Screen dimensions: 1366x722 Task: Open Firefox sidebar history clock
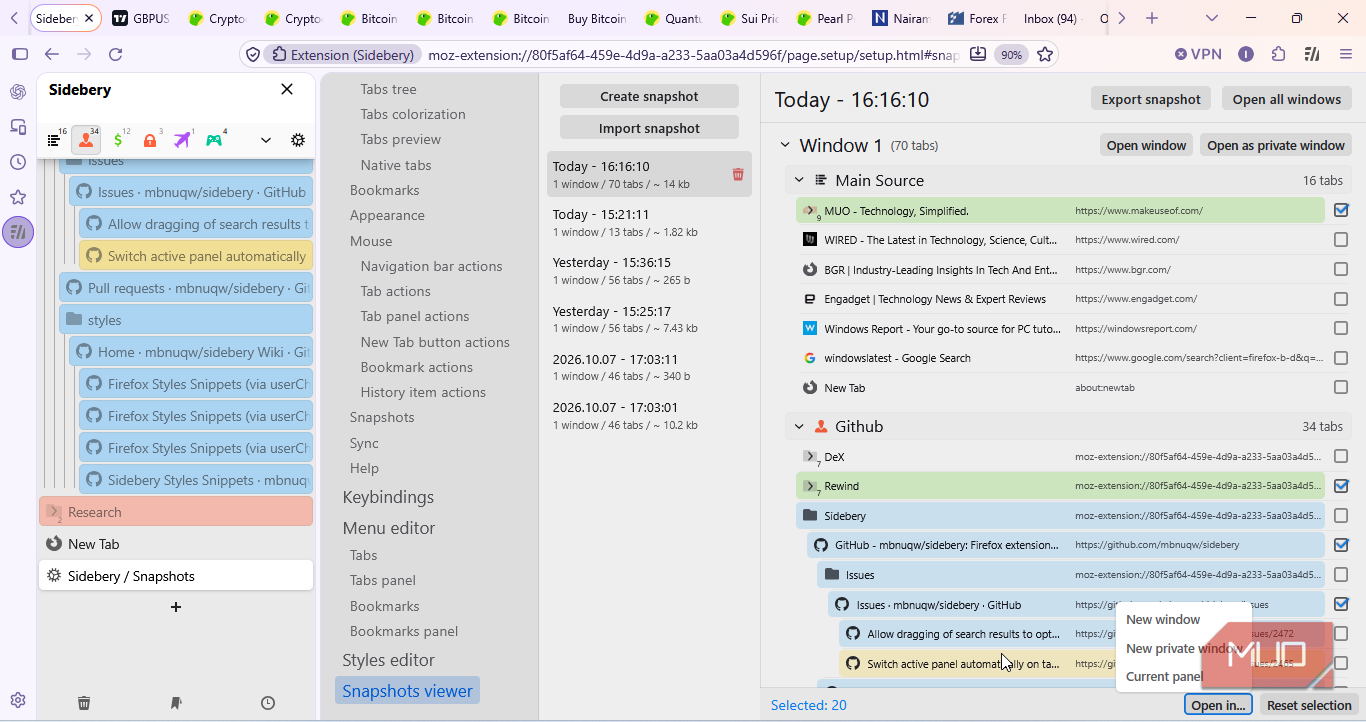click(18, 162)
